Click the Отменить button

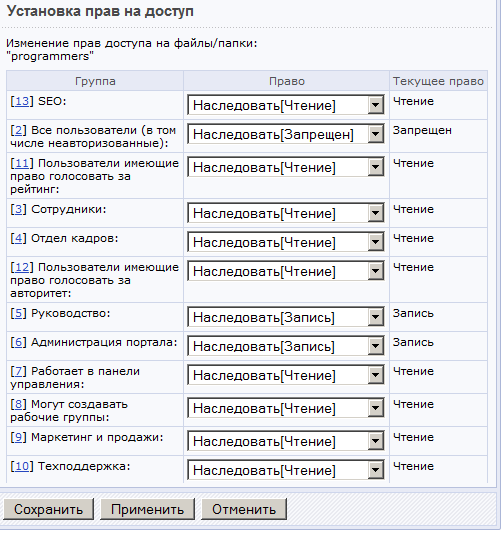[244, 509]
